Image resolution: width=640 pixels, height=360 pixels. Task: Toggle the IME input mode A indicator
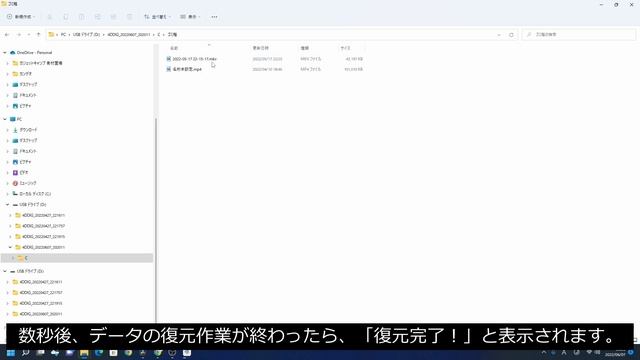(x=564, y=353)
